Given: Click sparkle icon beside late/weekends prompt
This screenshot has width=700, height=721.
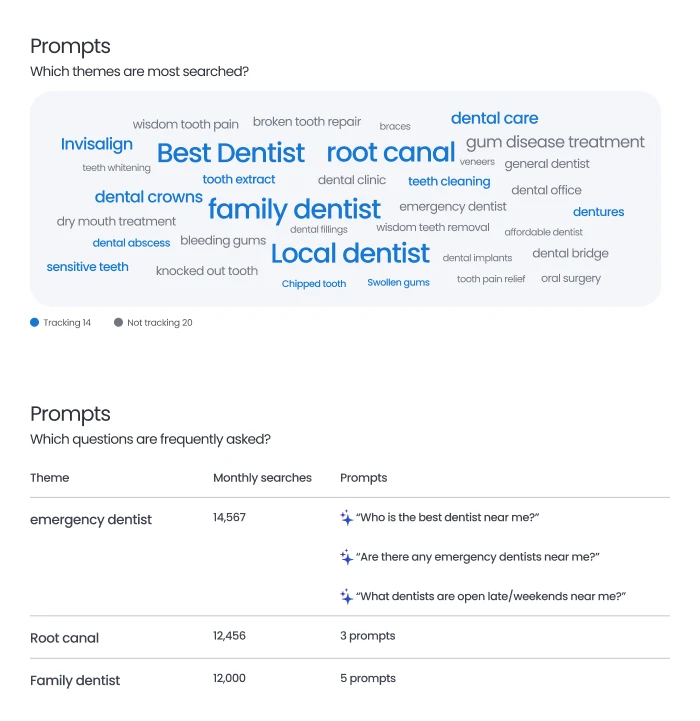Looking at the screenshot, I should [347, 596].
